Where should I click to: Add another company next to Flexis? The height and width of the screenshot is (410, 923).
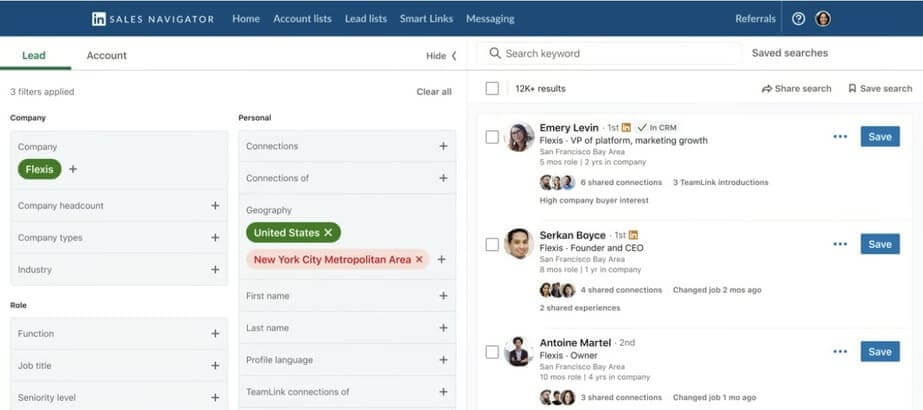pyautogui.click(x=73, y=169)
